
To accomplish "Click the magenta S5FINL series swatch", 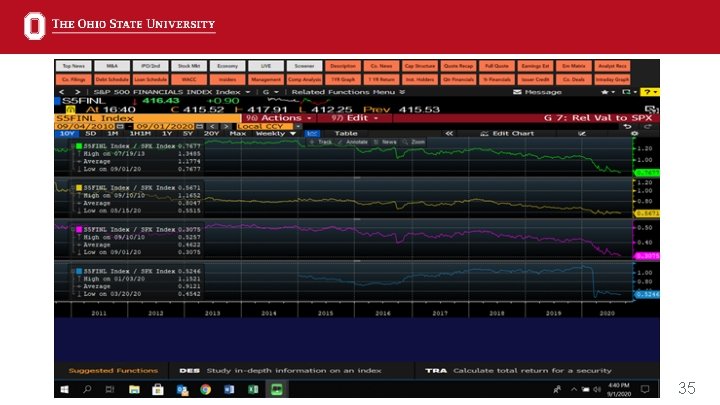I will point(79,230).
